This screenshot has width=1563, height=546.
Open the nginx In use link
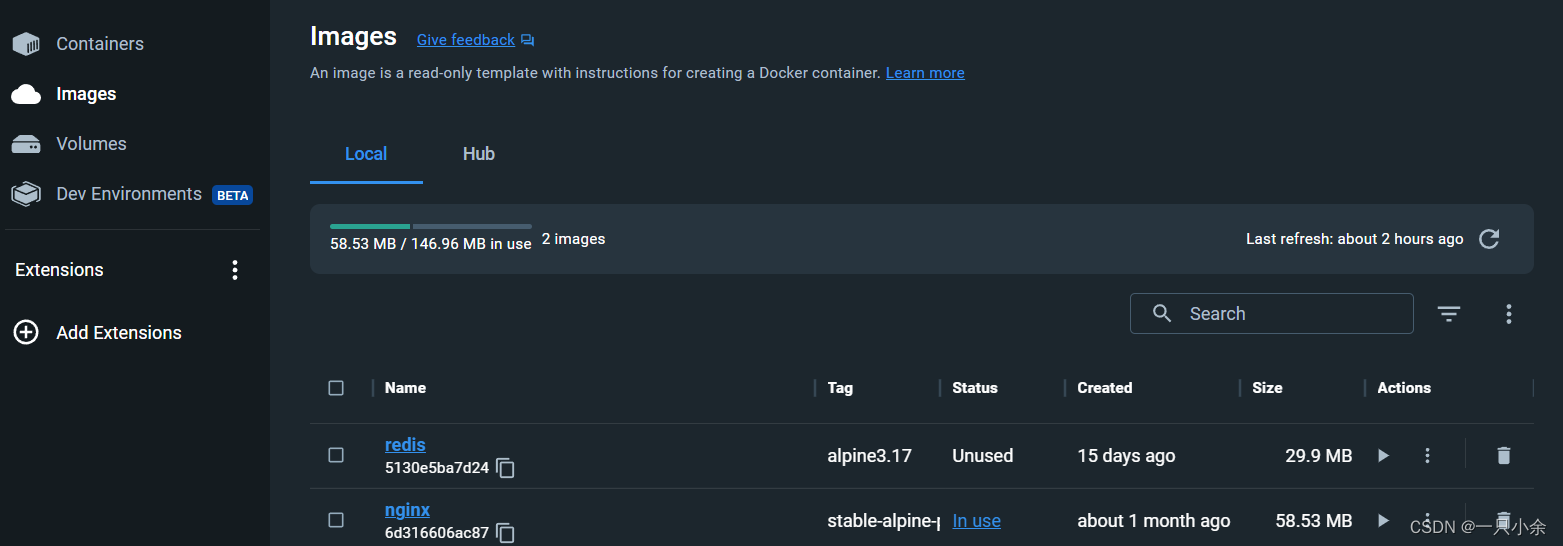click(976, 521)
